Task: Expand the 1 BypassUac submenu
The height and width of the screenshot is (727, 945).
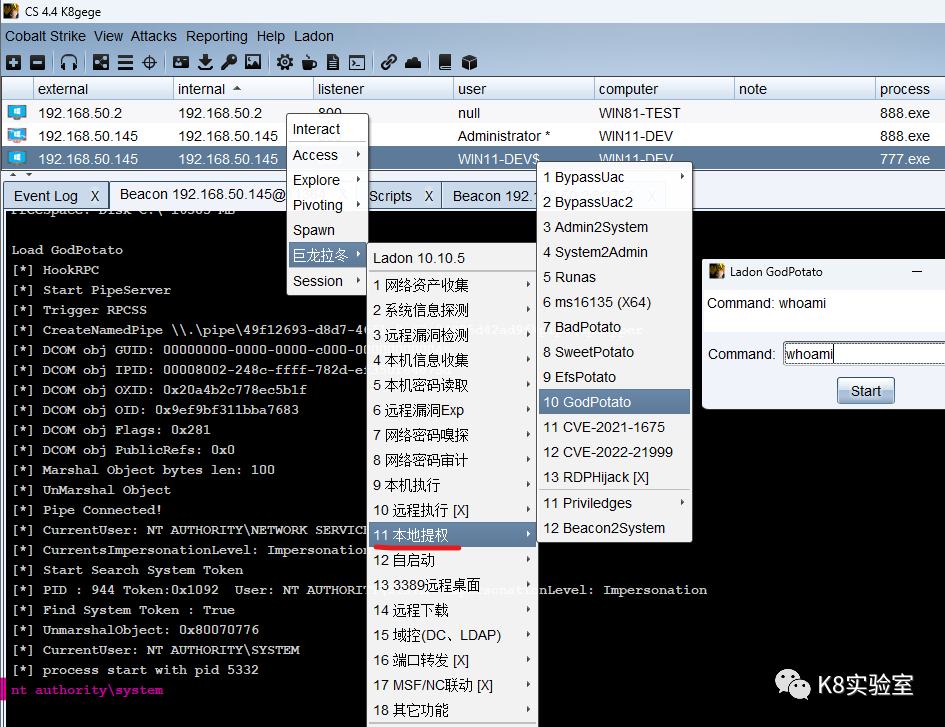Action: pos(614,177)
